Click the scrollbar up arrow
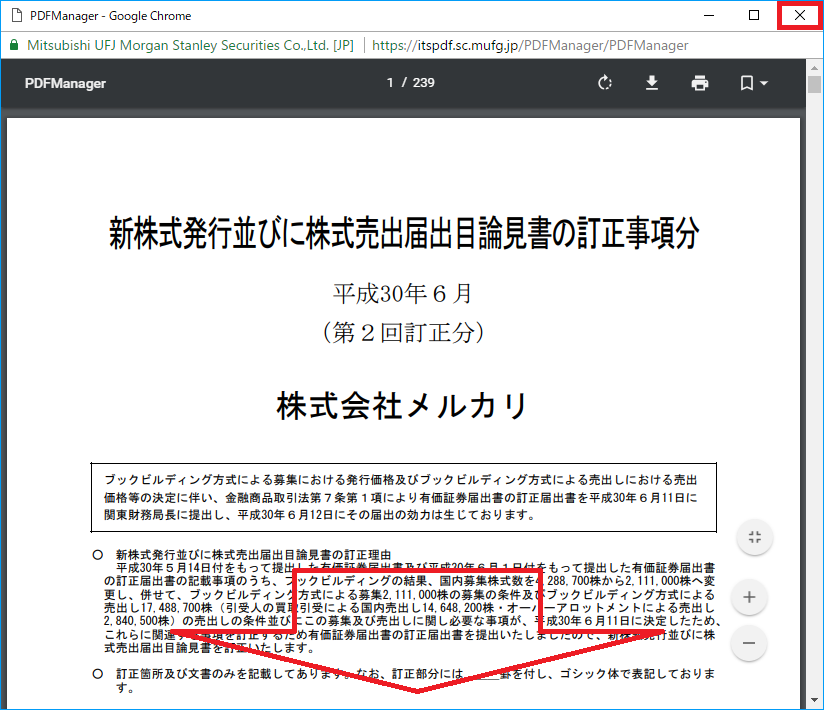This screenshot has height=710, width=824. (815, 68)
